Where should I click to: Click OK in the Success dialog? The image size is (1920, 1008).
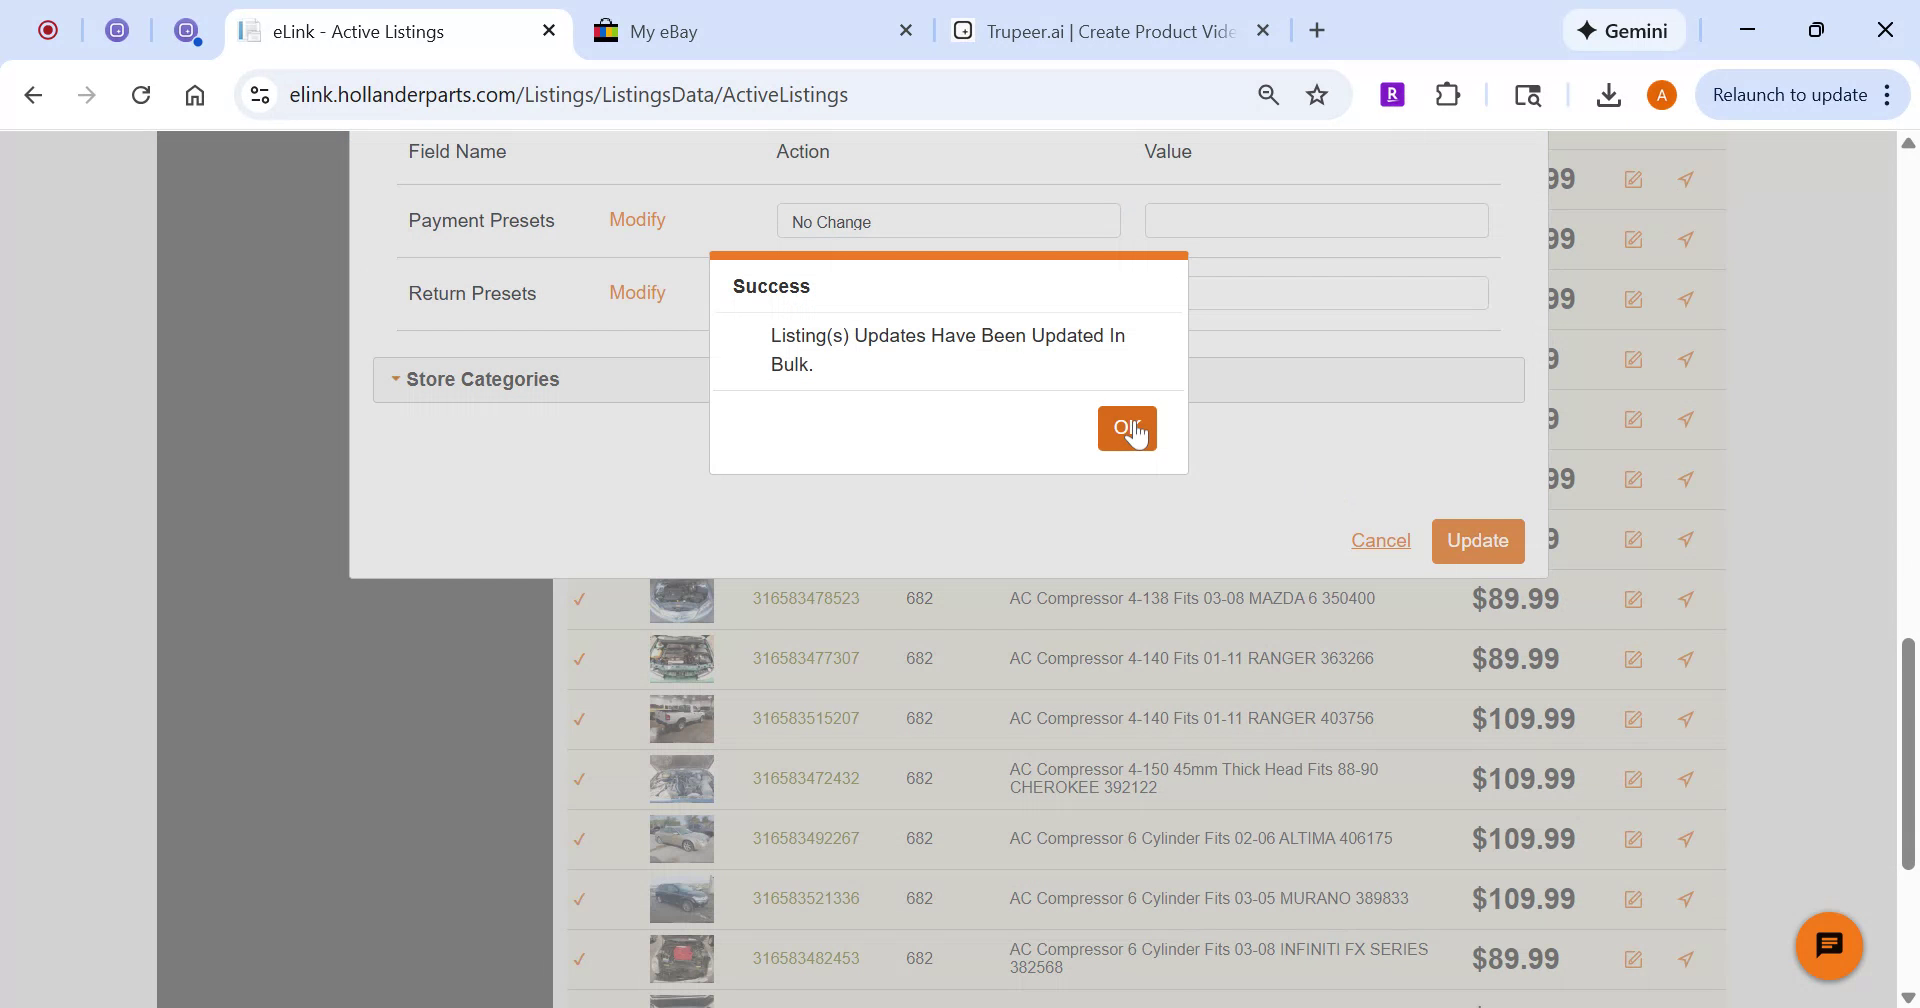coord(1127,428)
